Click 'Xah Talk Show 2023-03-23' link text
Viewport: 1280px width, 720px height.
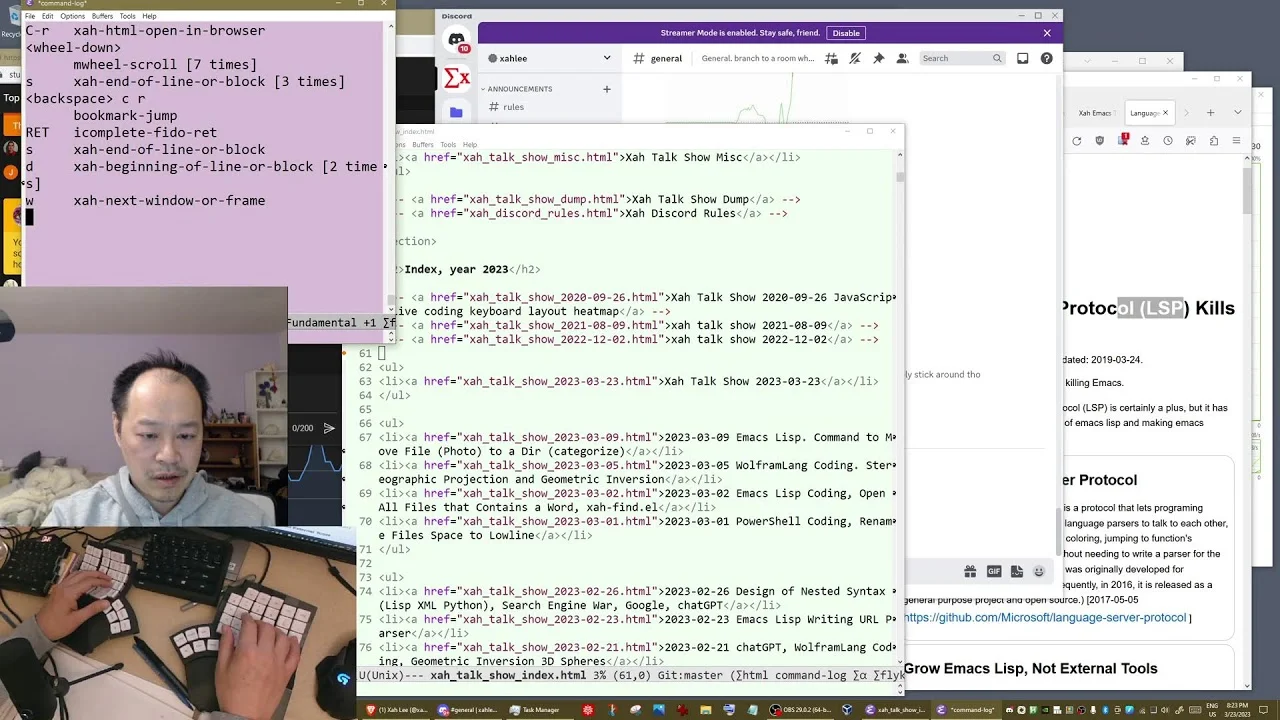click(742, 382)
